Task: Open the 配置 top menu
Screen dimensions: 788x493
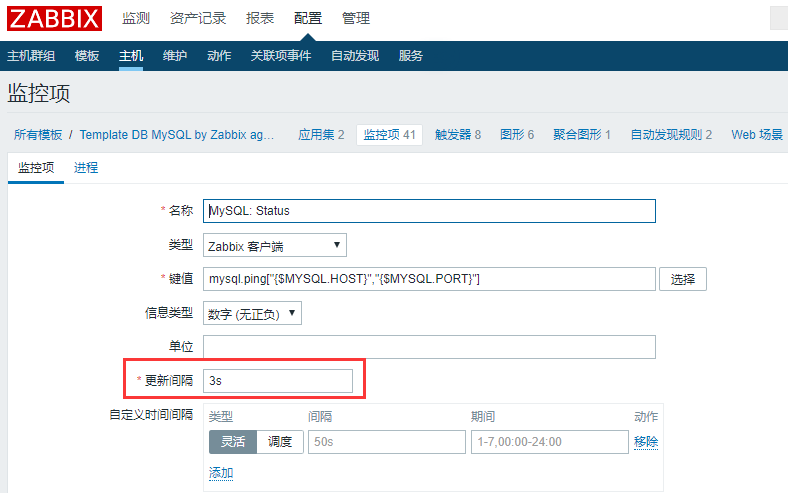Action: 308,19
